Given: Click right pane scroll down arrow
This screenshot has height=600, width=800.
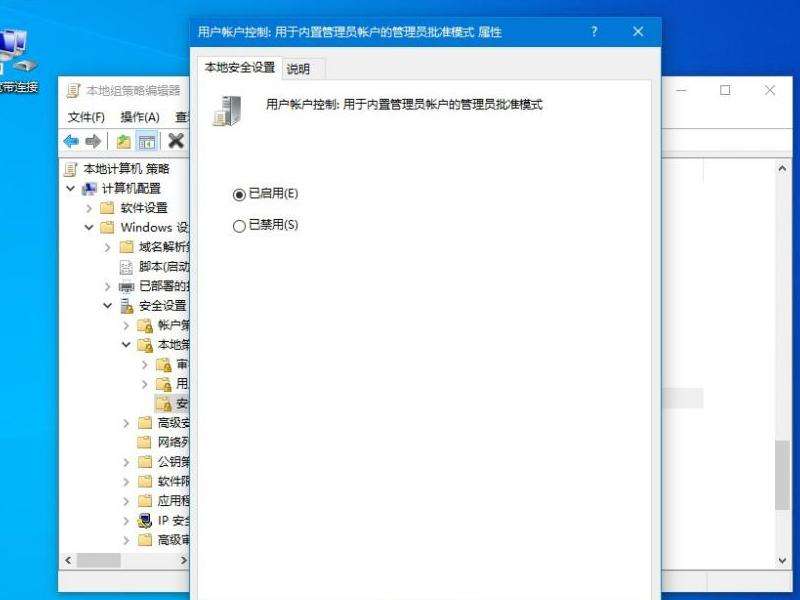Looking at the screenshot, I should pyautogui.click(x=782, y=560).
